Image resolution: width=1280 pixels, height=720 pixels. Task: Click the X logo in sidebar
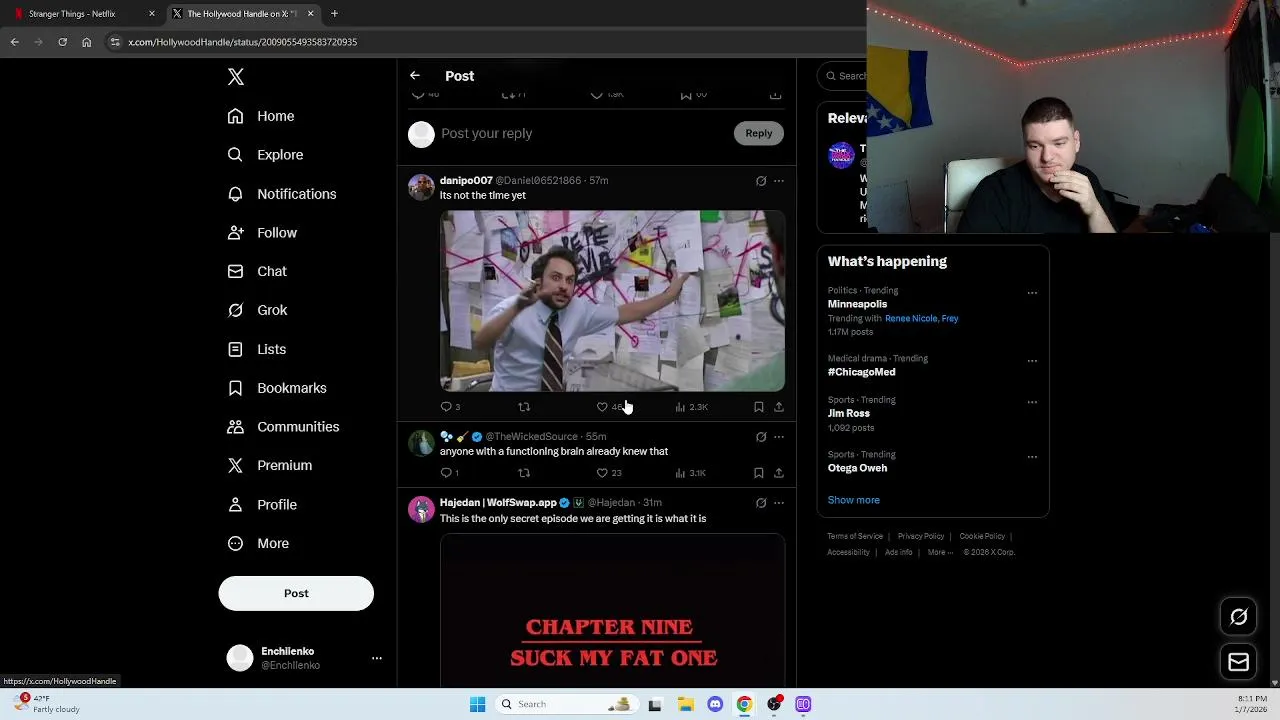pos(236,77)
